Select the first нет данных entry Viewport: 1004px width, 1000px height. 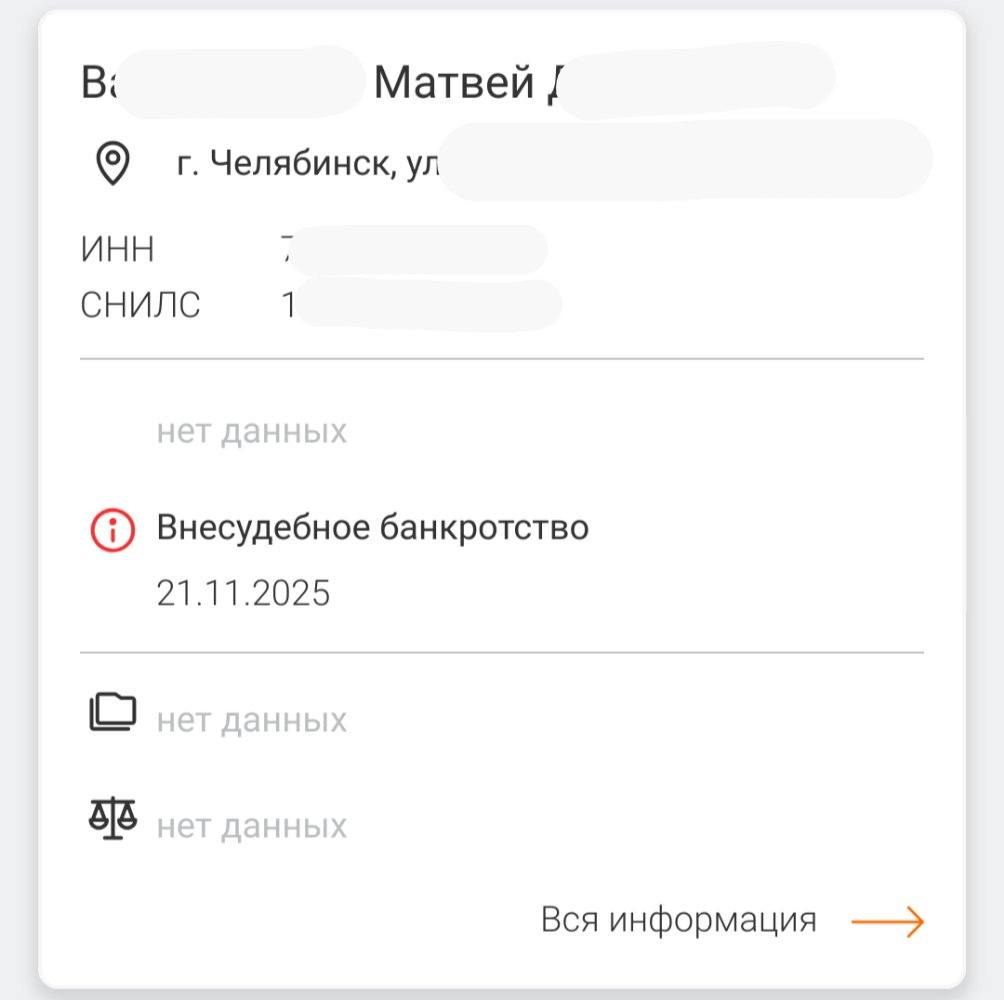coord(252,430)
